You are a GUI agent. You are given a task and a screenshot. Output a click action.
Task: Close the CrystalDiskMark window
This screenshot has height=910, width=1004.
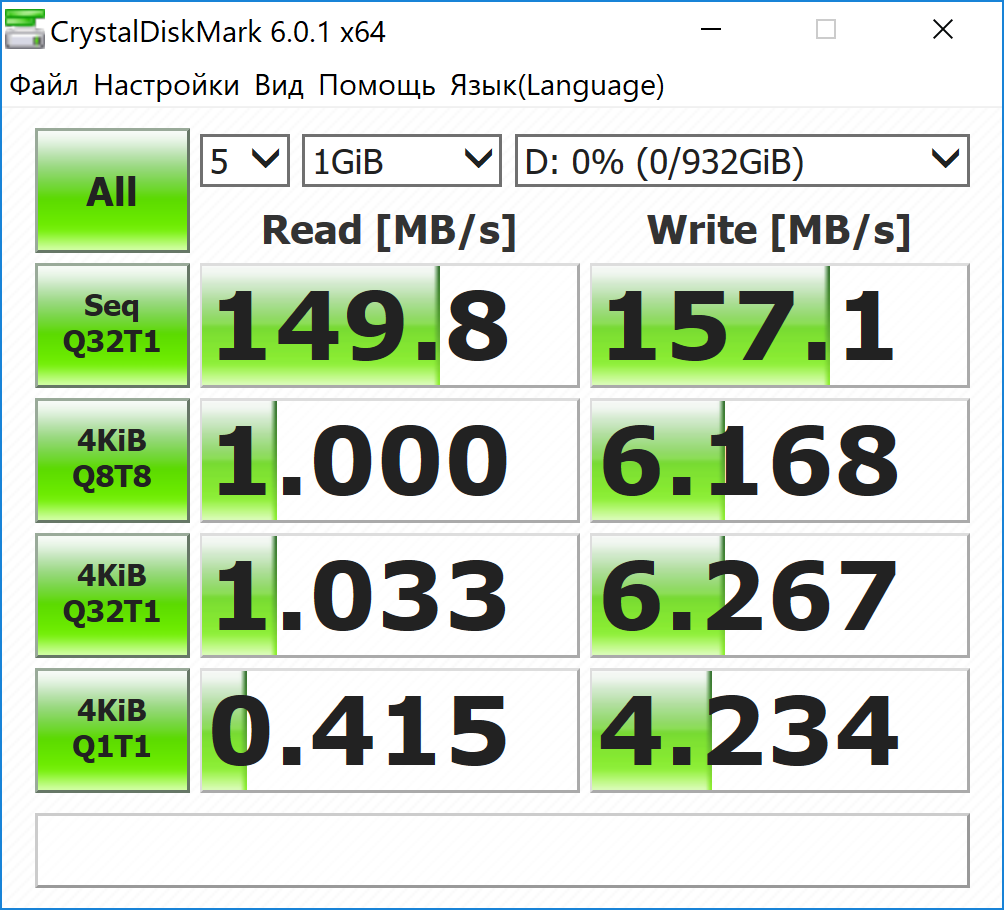(943, 29)
